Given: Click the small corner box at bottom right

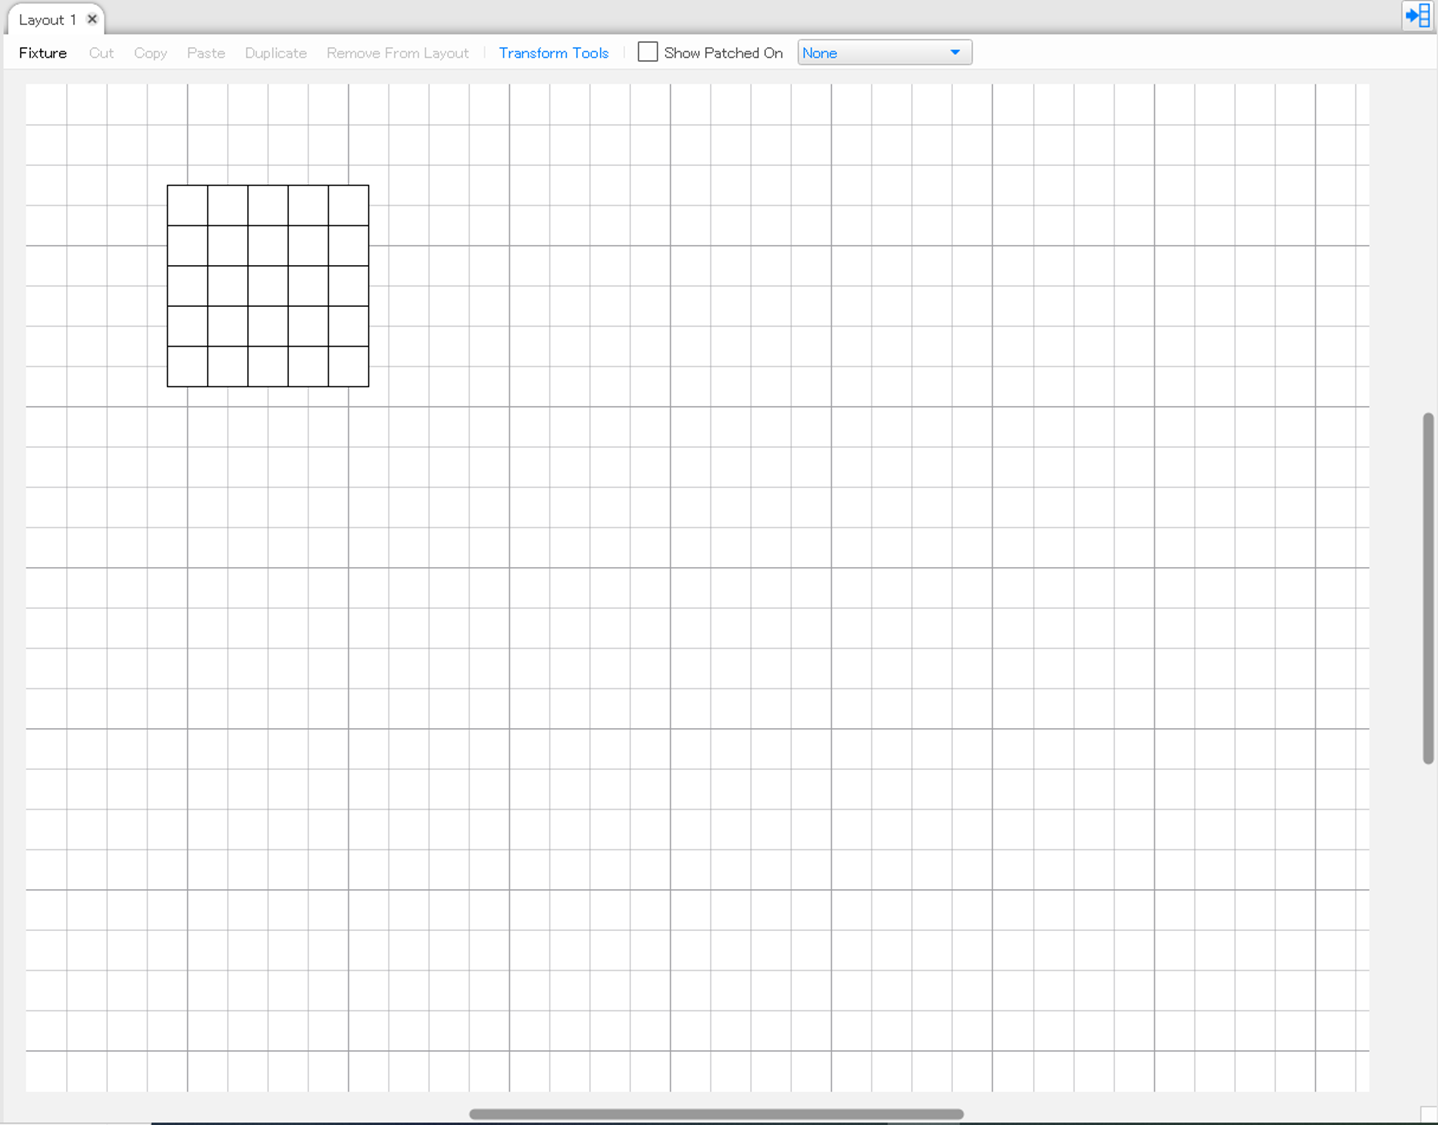Looking at the screenshot, I should [1428, 1114].
